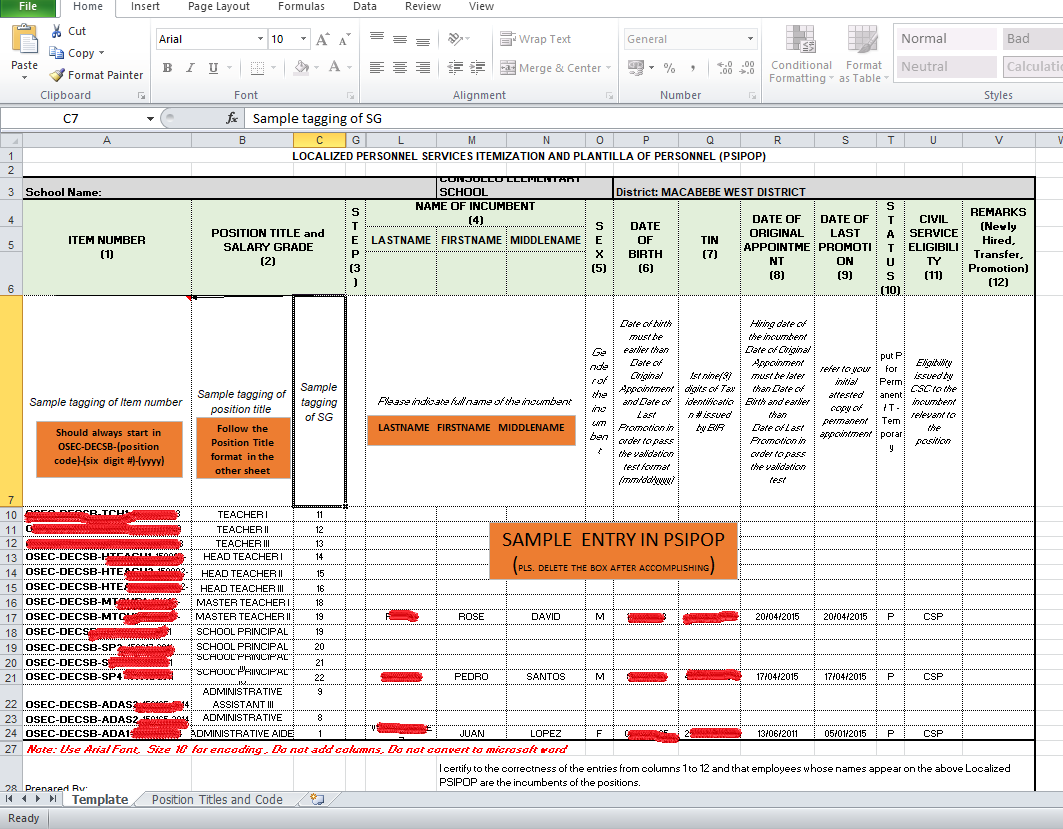Click the Select All corner box
Viewport: 1063px width, 829px height.
11,140
